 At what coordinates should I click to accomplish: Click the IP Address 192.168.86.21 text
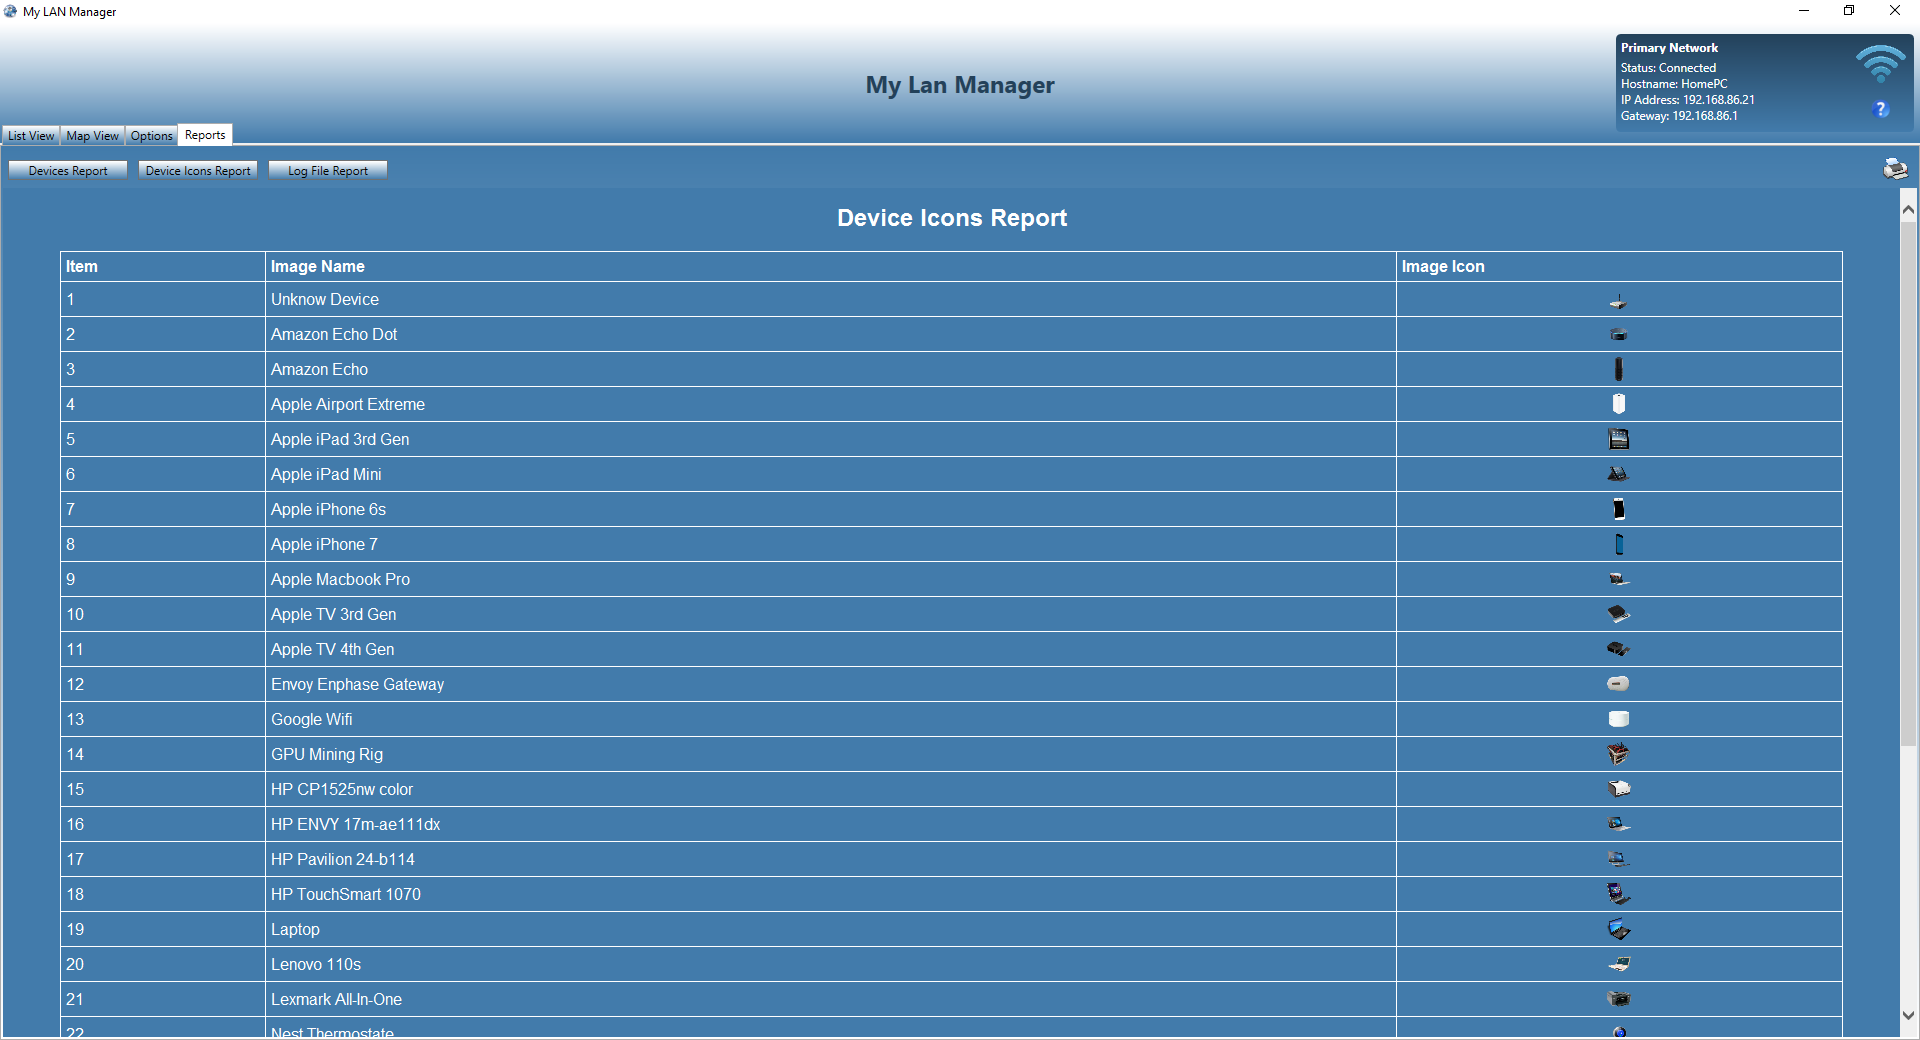pyautogui.click(x=1687, y=100)
